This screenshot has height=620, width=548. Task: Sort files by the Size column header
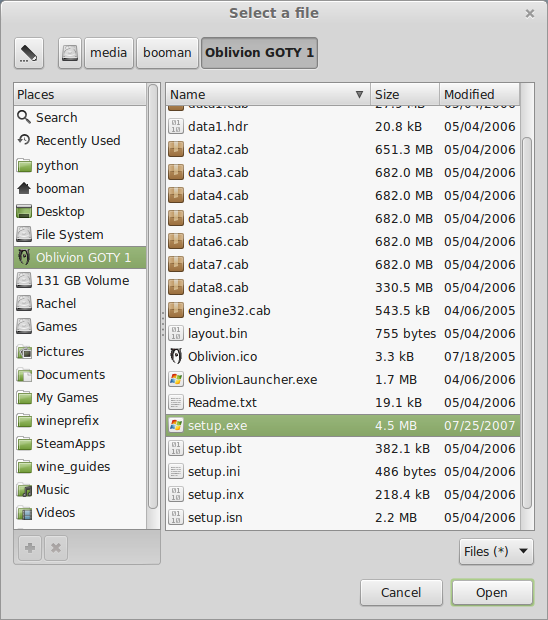(405, 95)
